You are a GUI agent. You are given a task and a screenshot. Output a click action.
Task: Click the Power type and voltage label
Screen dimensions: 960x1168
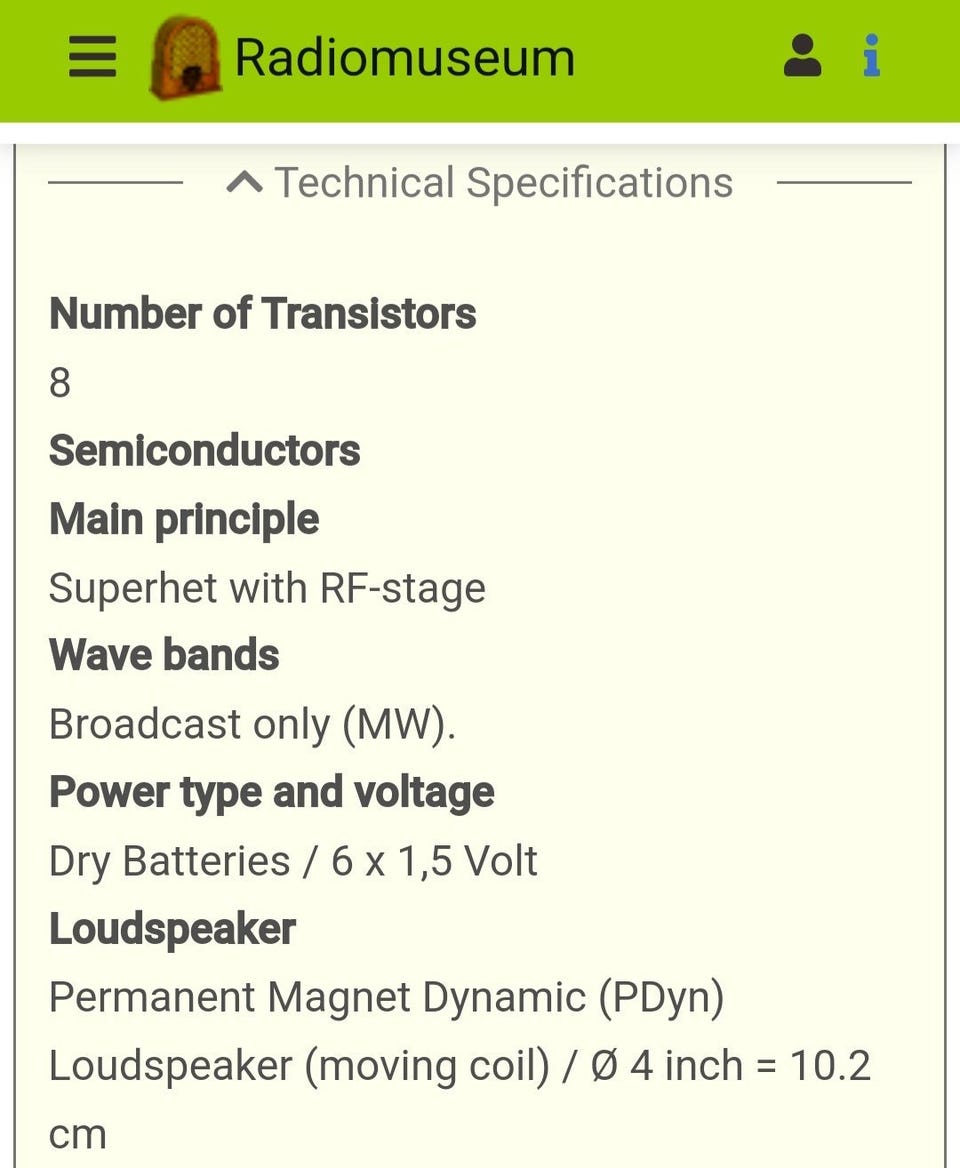coord(272,793)
